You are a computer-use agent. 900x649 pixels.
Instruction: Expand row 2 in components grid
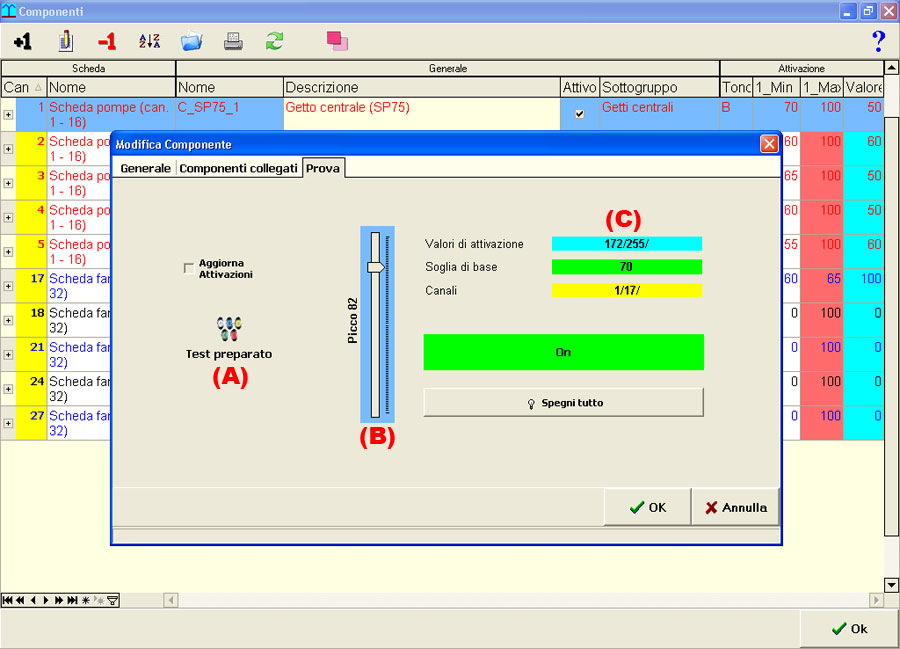coord(8,149)
